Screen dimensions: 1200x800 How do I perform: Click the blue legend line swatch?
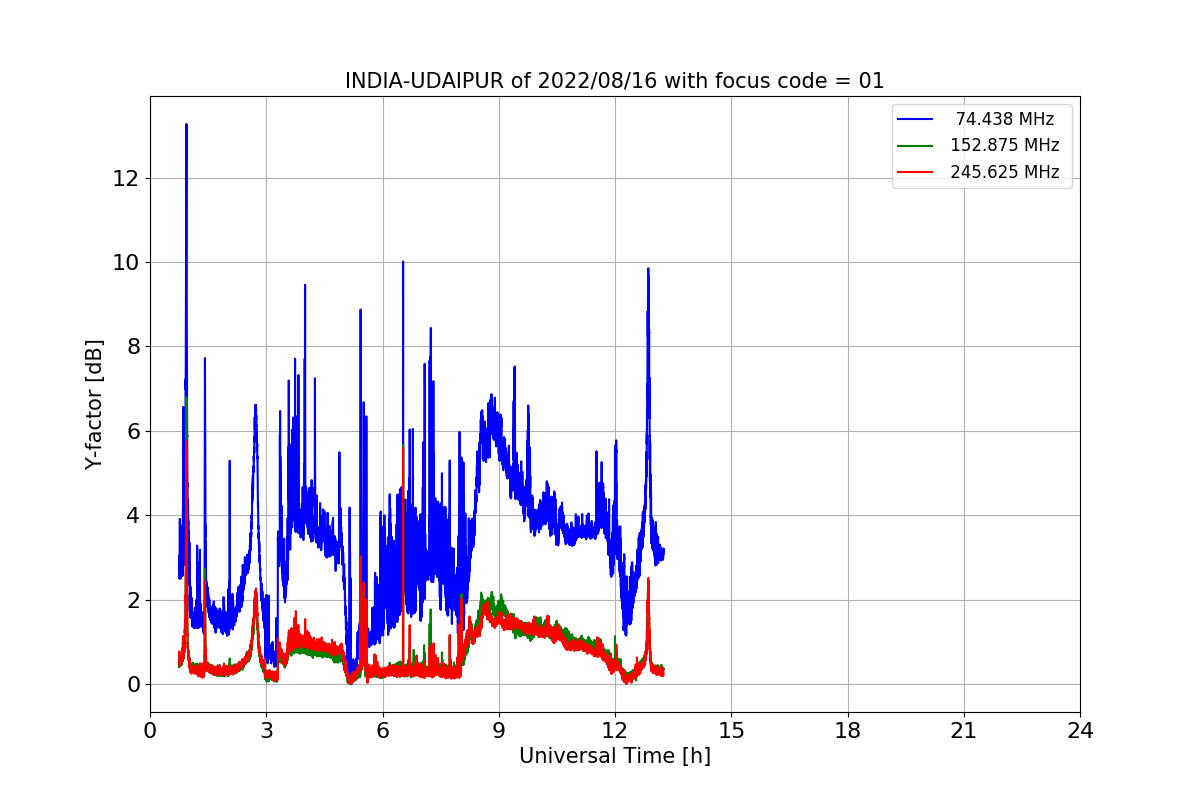pyautogui.click(x=915, y=119)
